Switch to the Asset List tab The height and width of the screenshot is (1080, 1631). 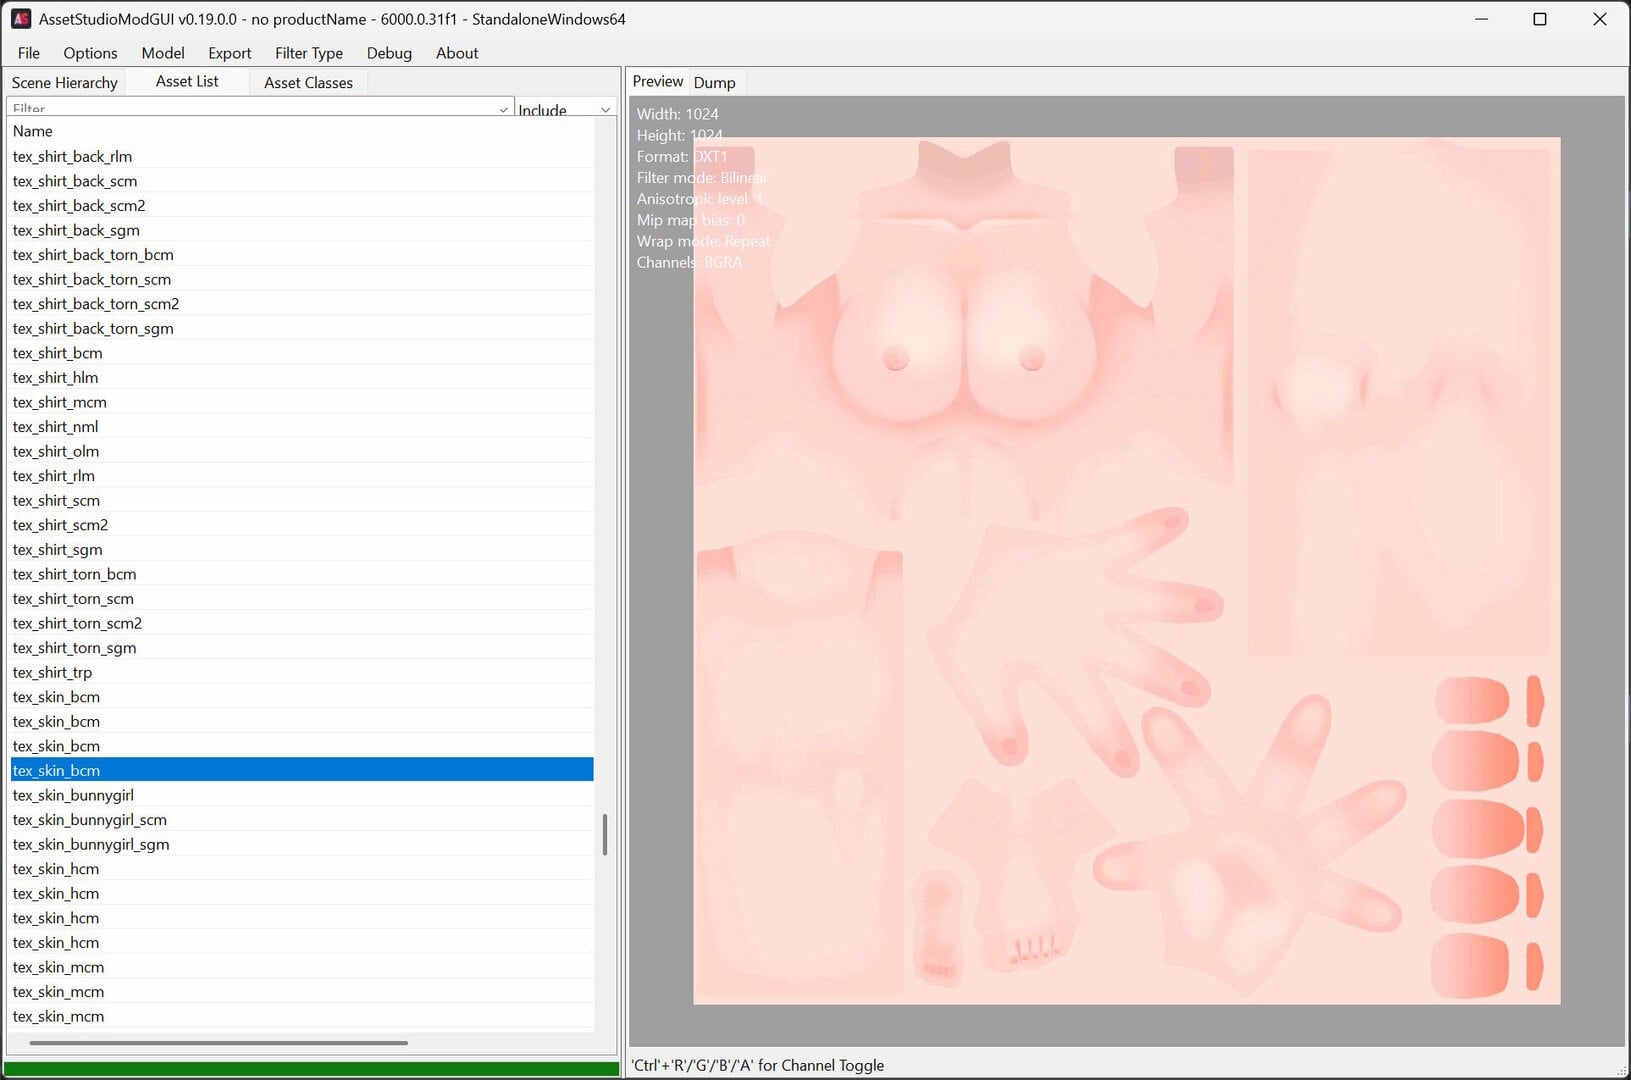coord(187,81)
